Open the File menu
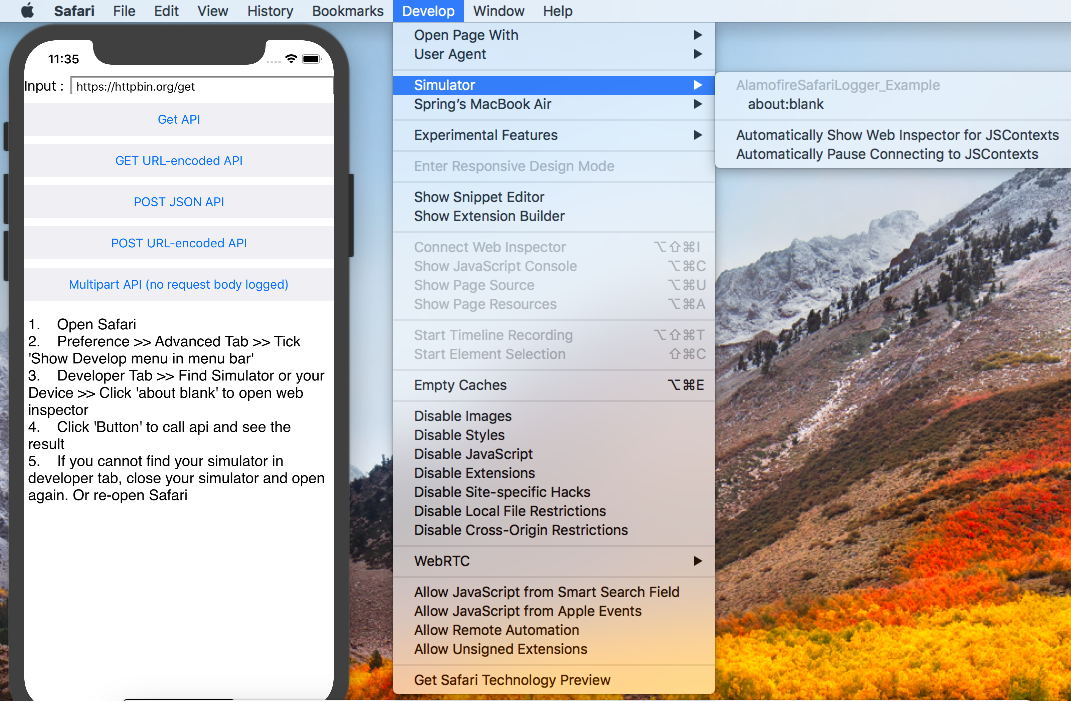Viewport: 1071px width, 701px height. [124, 11]
